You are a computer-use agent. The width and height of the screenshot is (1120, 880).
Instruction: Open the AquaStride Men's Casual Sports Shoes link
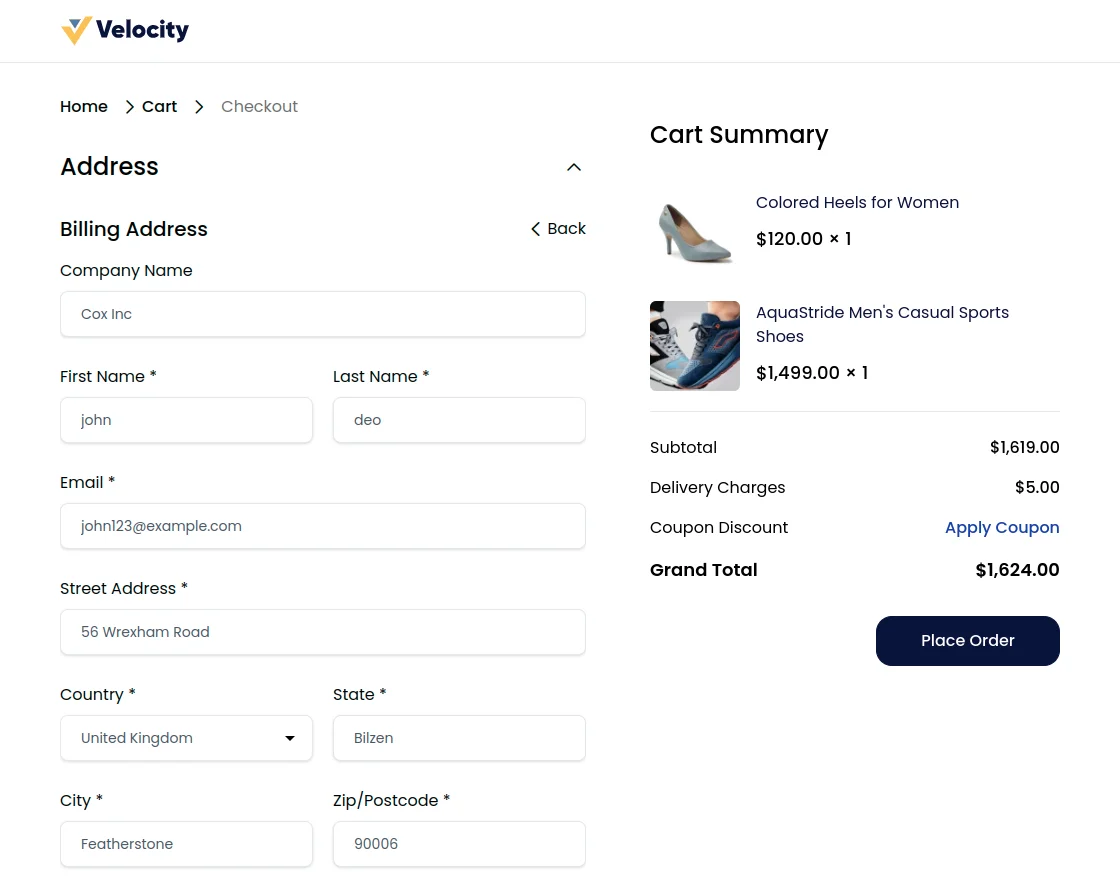click(882, 324)
